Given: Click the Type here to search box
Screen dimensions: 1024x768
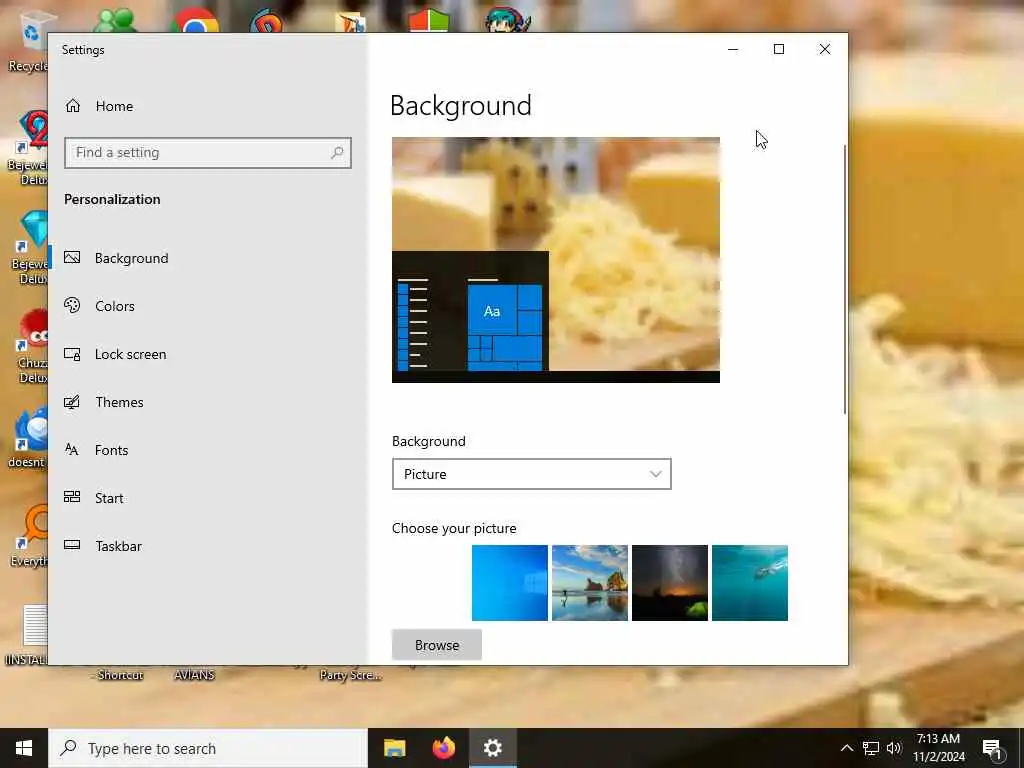Looking at the screenshot, I should pos(208,748).
